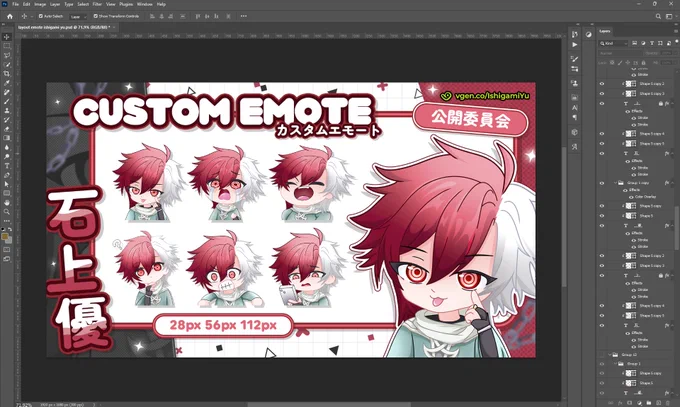Hide the Shape 5 layer below Group 1 copy
The width and height of the screenshot is (680, 407).
click(x=602, y=216)
